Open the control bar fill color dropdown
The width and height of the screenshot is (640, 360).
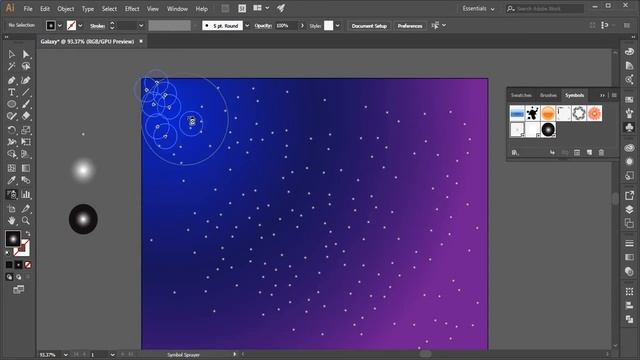pos(60,26)
